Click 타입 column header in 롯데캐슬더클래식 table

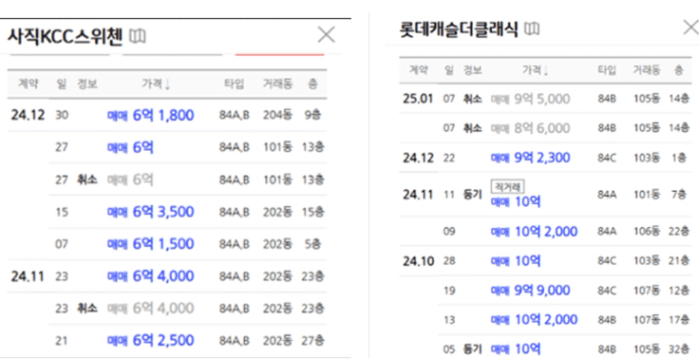[x=607, y=70]
